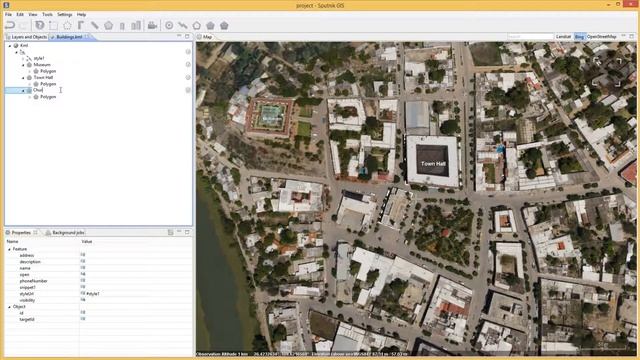Collapse the Museum tree node
Image resolution: width=640 pixels, height=360 pixels.
tap(23, 65)
